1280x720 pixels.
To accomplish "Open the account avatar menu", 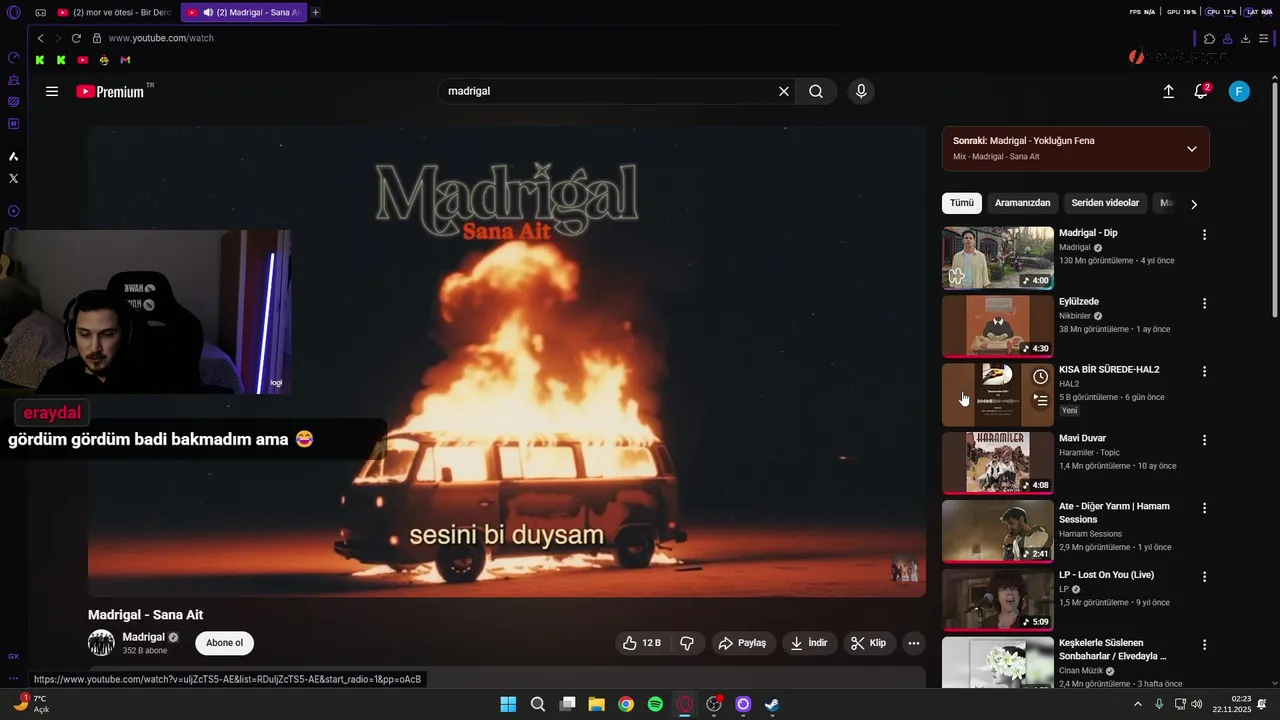I will pyautogui.click(x=1239, y=91).
